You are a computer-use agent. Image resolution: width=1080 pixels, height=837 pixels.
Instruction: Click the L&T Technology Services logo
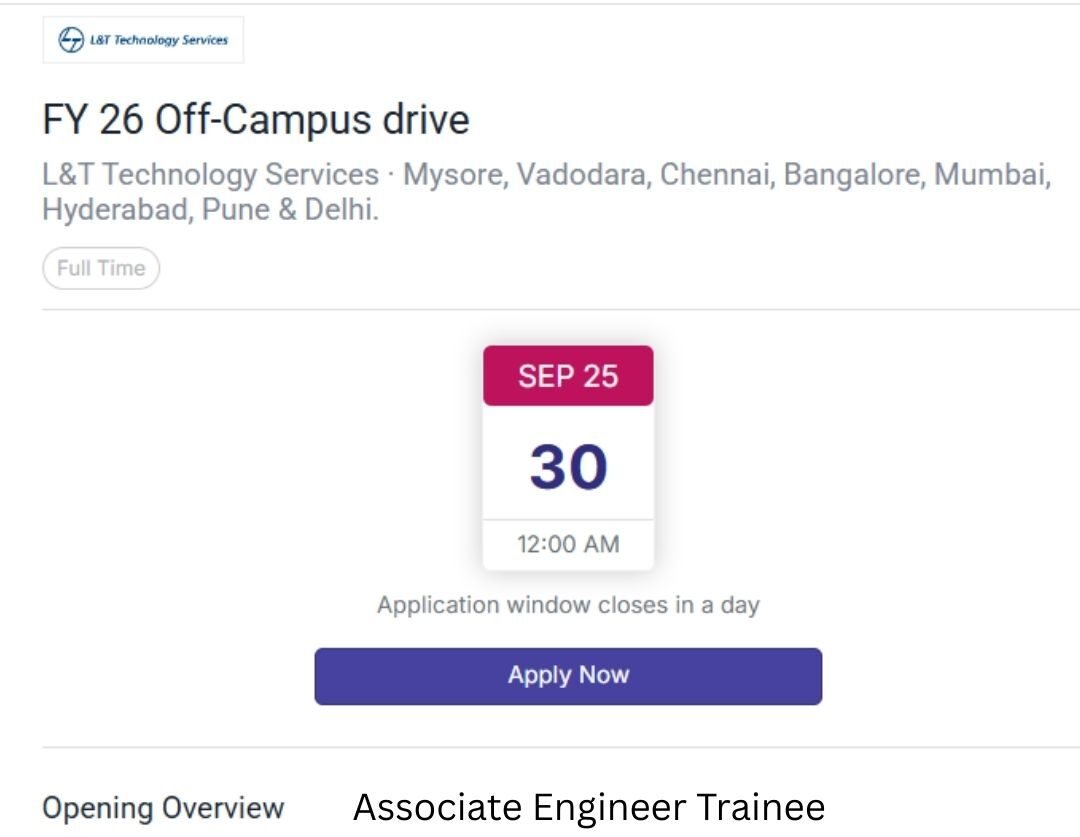[x=143, y=40]
